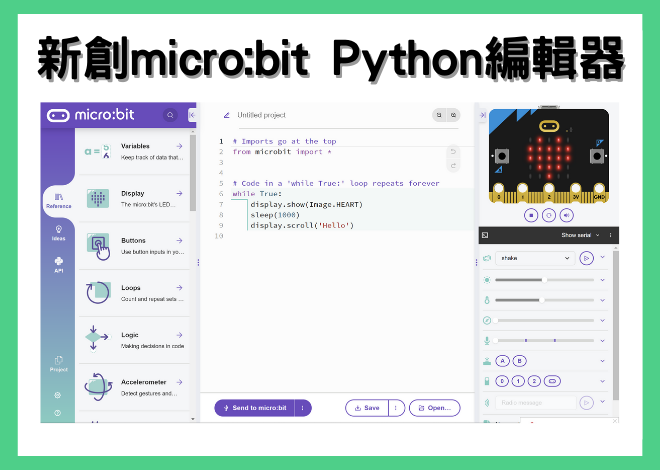The width and height of the screenshot is (660, 470).
Task: Expand the temperature row chevron
Action: pos(603,300)
